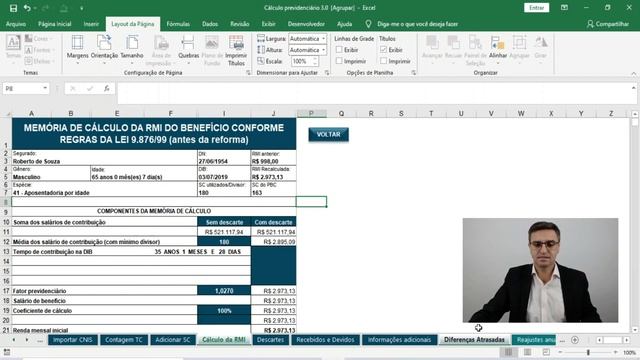Click the Compartilhar share button

tap(608, 24)
